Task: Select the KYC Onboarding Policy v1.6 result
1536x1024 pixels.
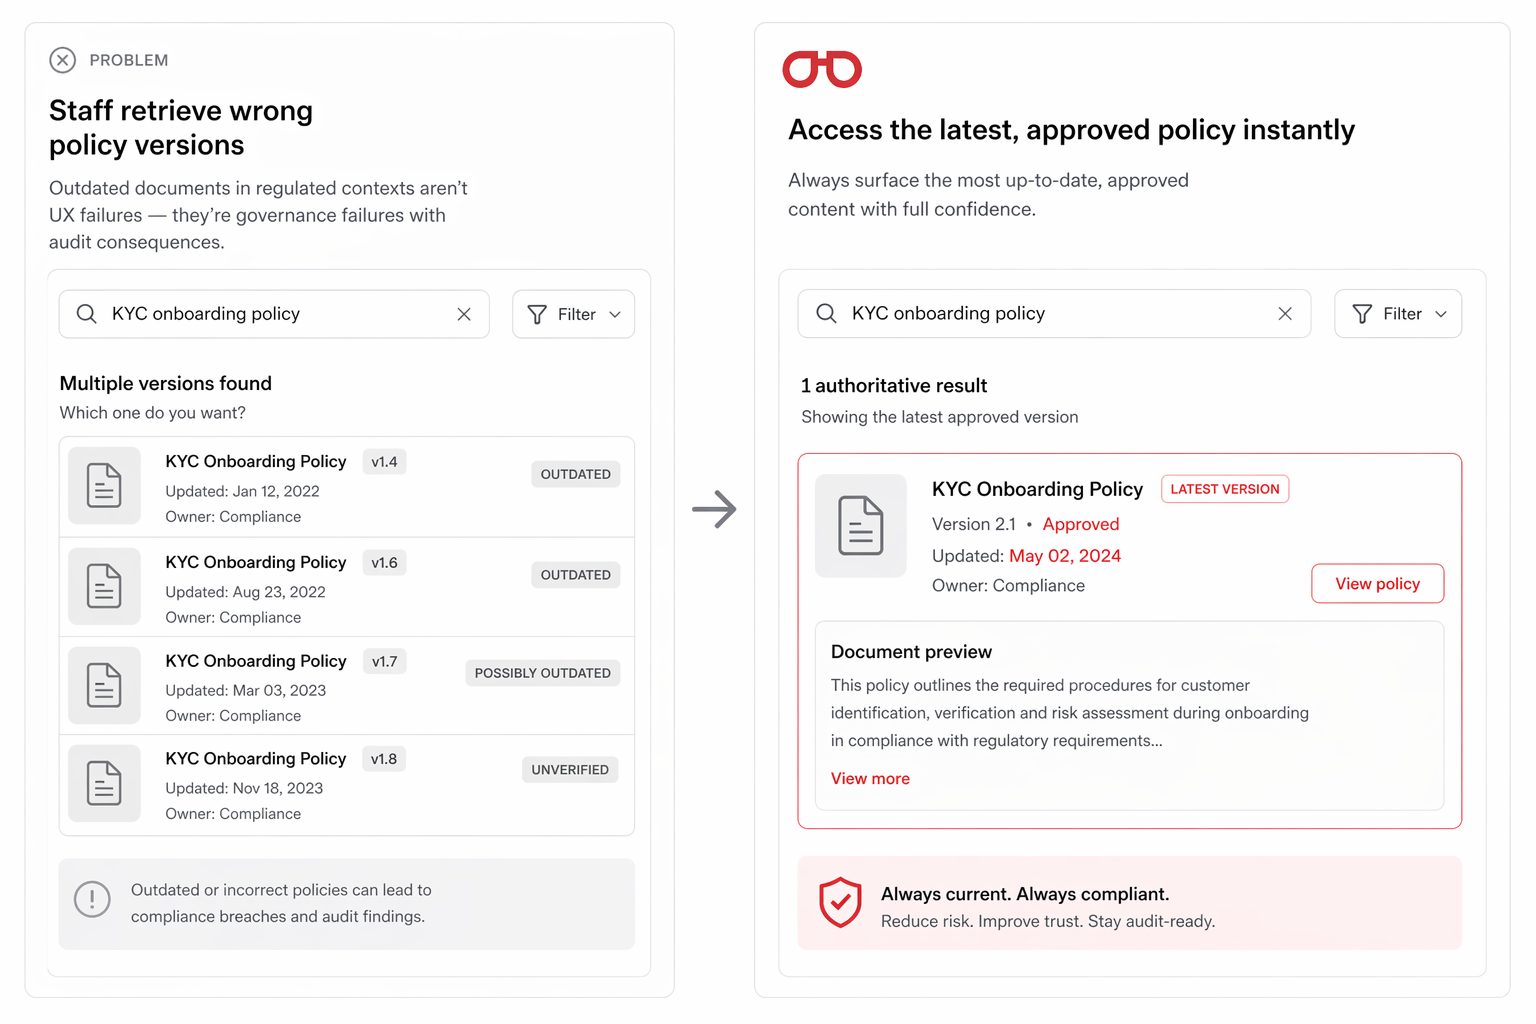Action: click(346, 587)
